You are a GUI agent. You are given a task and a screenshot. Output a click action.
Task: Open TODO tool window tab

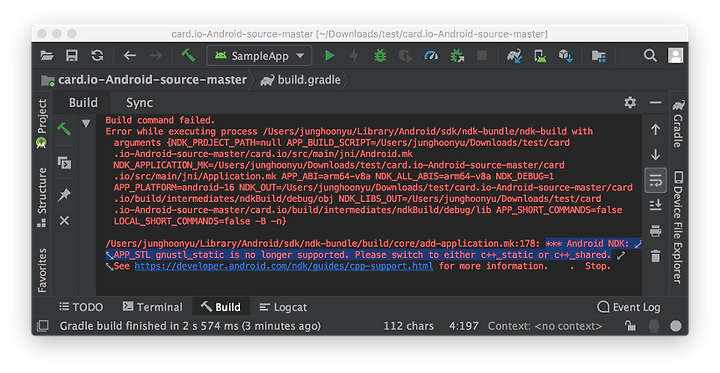pos(81,307)
